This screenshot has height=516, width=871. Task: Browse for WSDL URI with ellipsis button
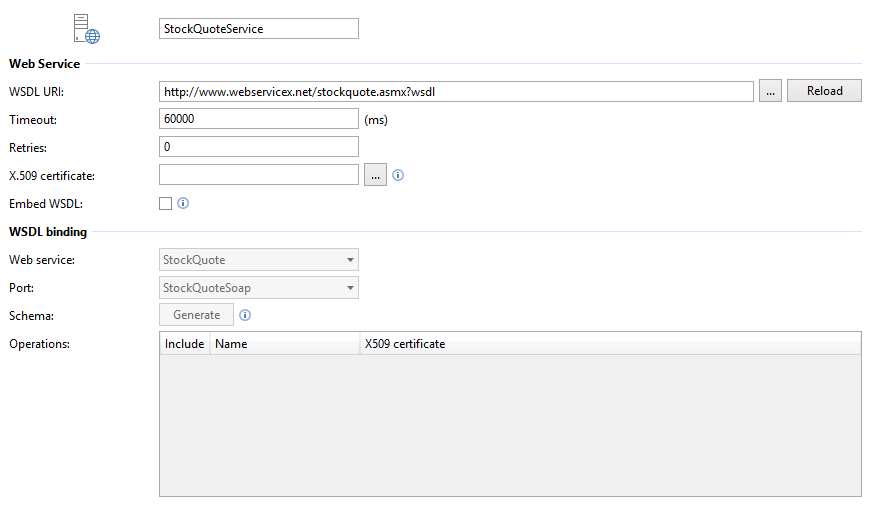point(770,91)
